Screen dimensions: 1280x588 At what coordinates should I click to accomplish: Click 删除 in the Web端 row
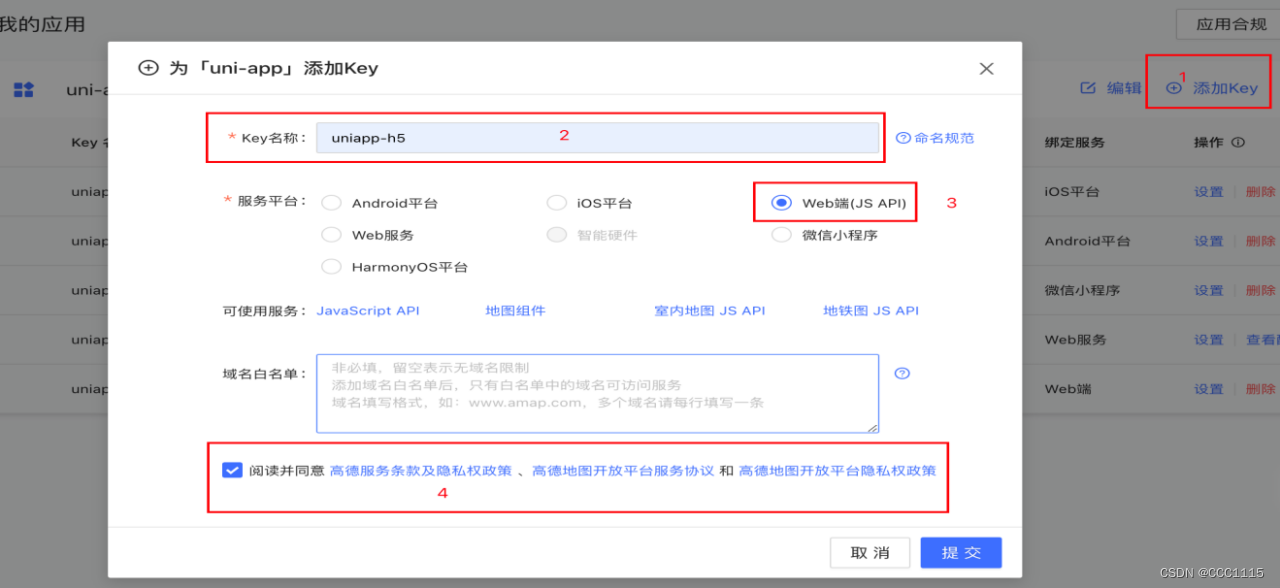point(1261,389)
